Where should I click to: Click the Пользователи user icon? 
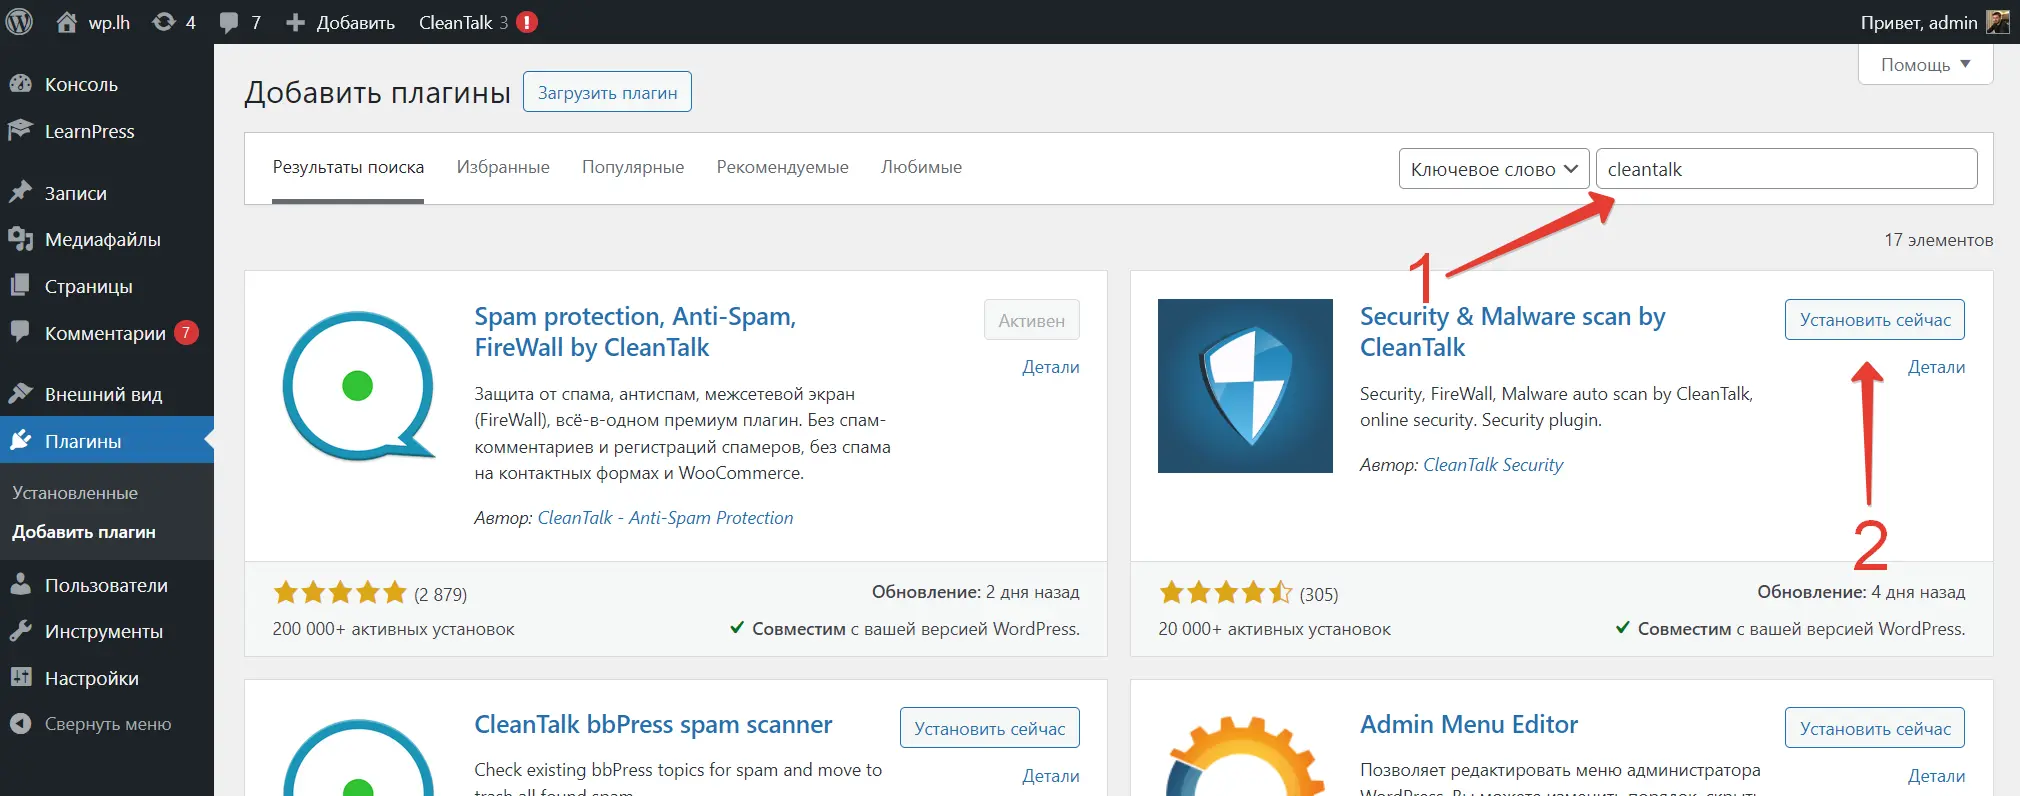coord(20,584)
